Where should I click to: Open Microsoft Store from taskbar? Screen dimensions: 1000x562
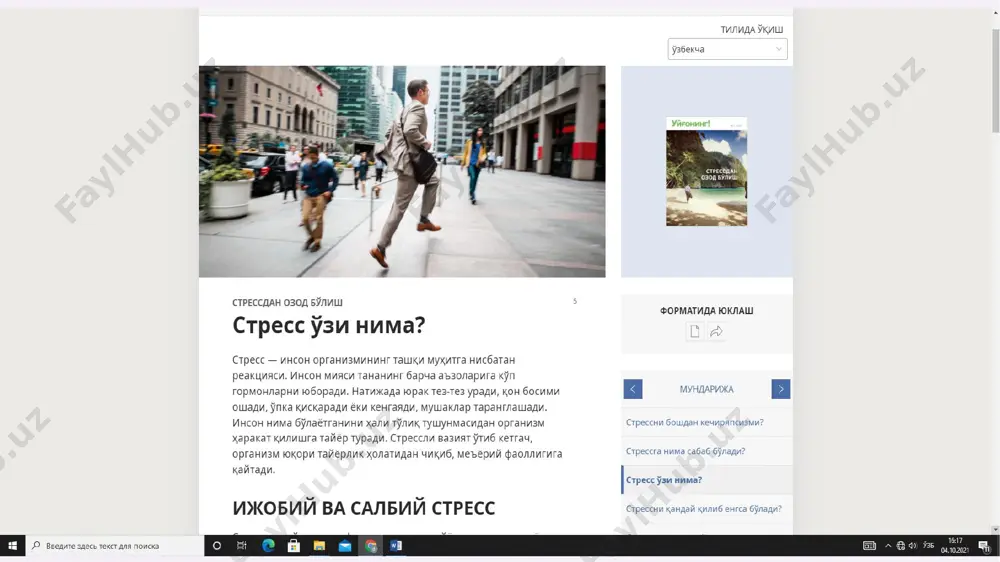(293, 545)
